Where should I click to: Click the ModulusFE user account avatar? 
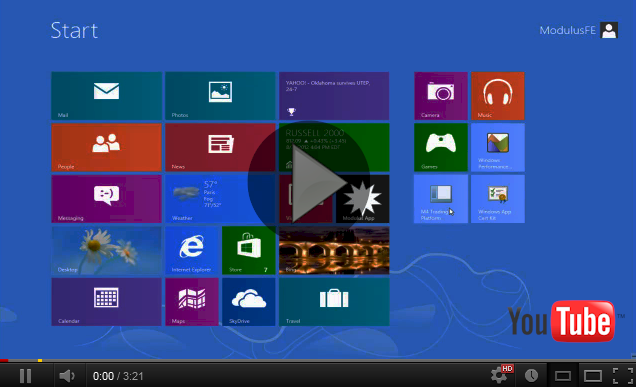(609, 30)
